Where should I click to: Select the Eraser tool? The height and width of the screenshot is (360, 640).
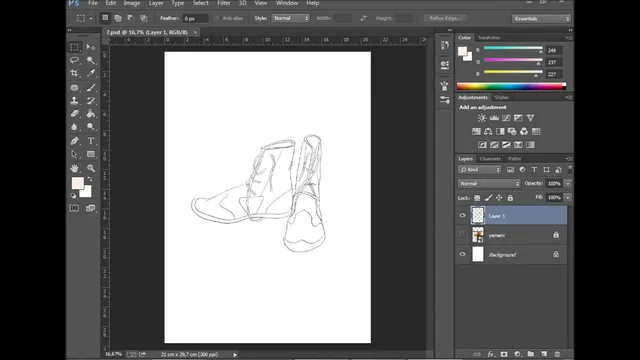[x=74, y=113]
